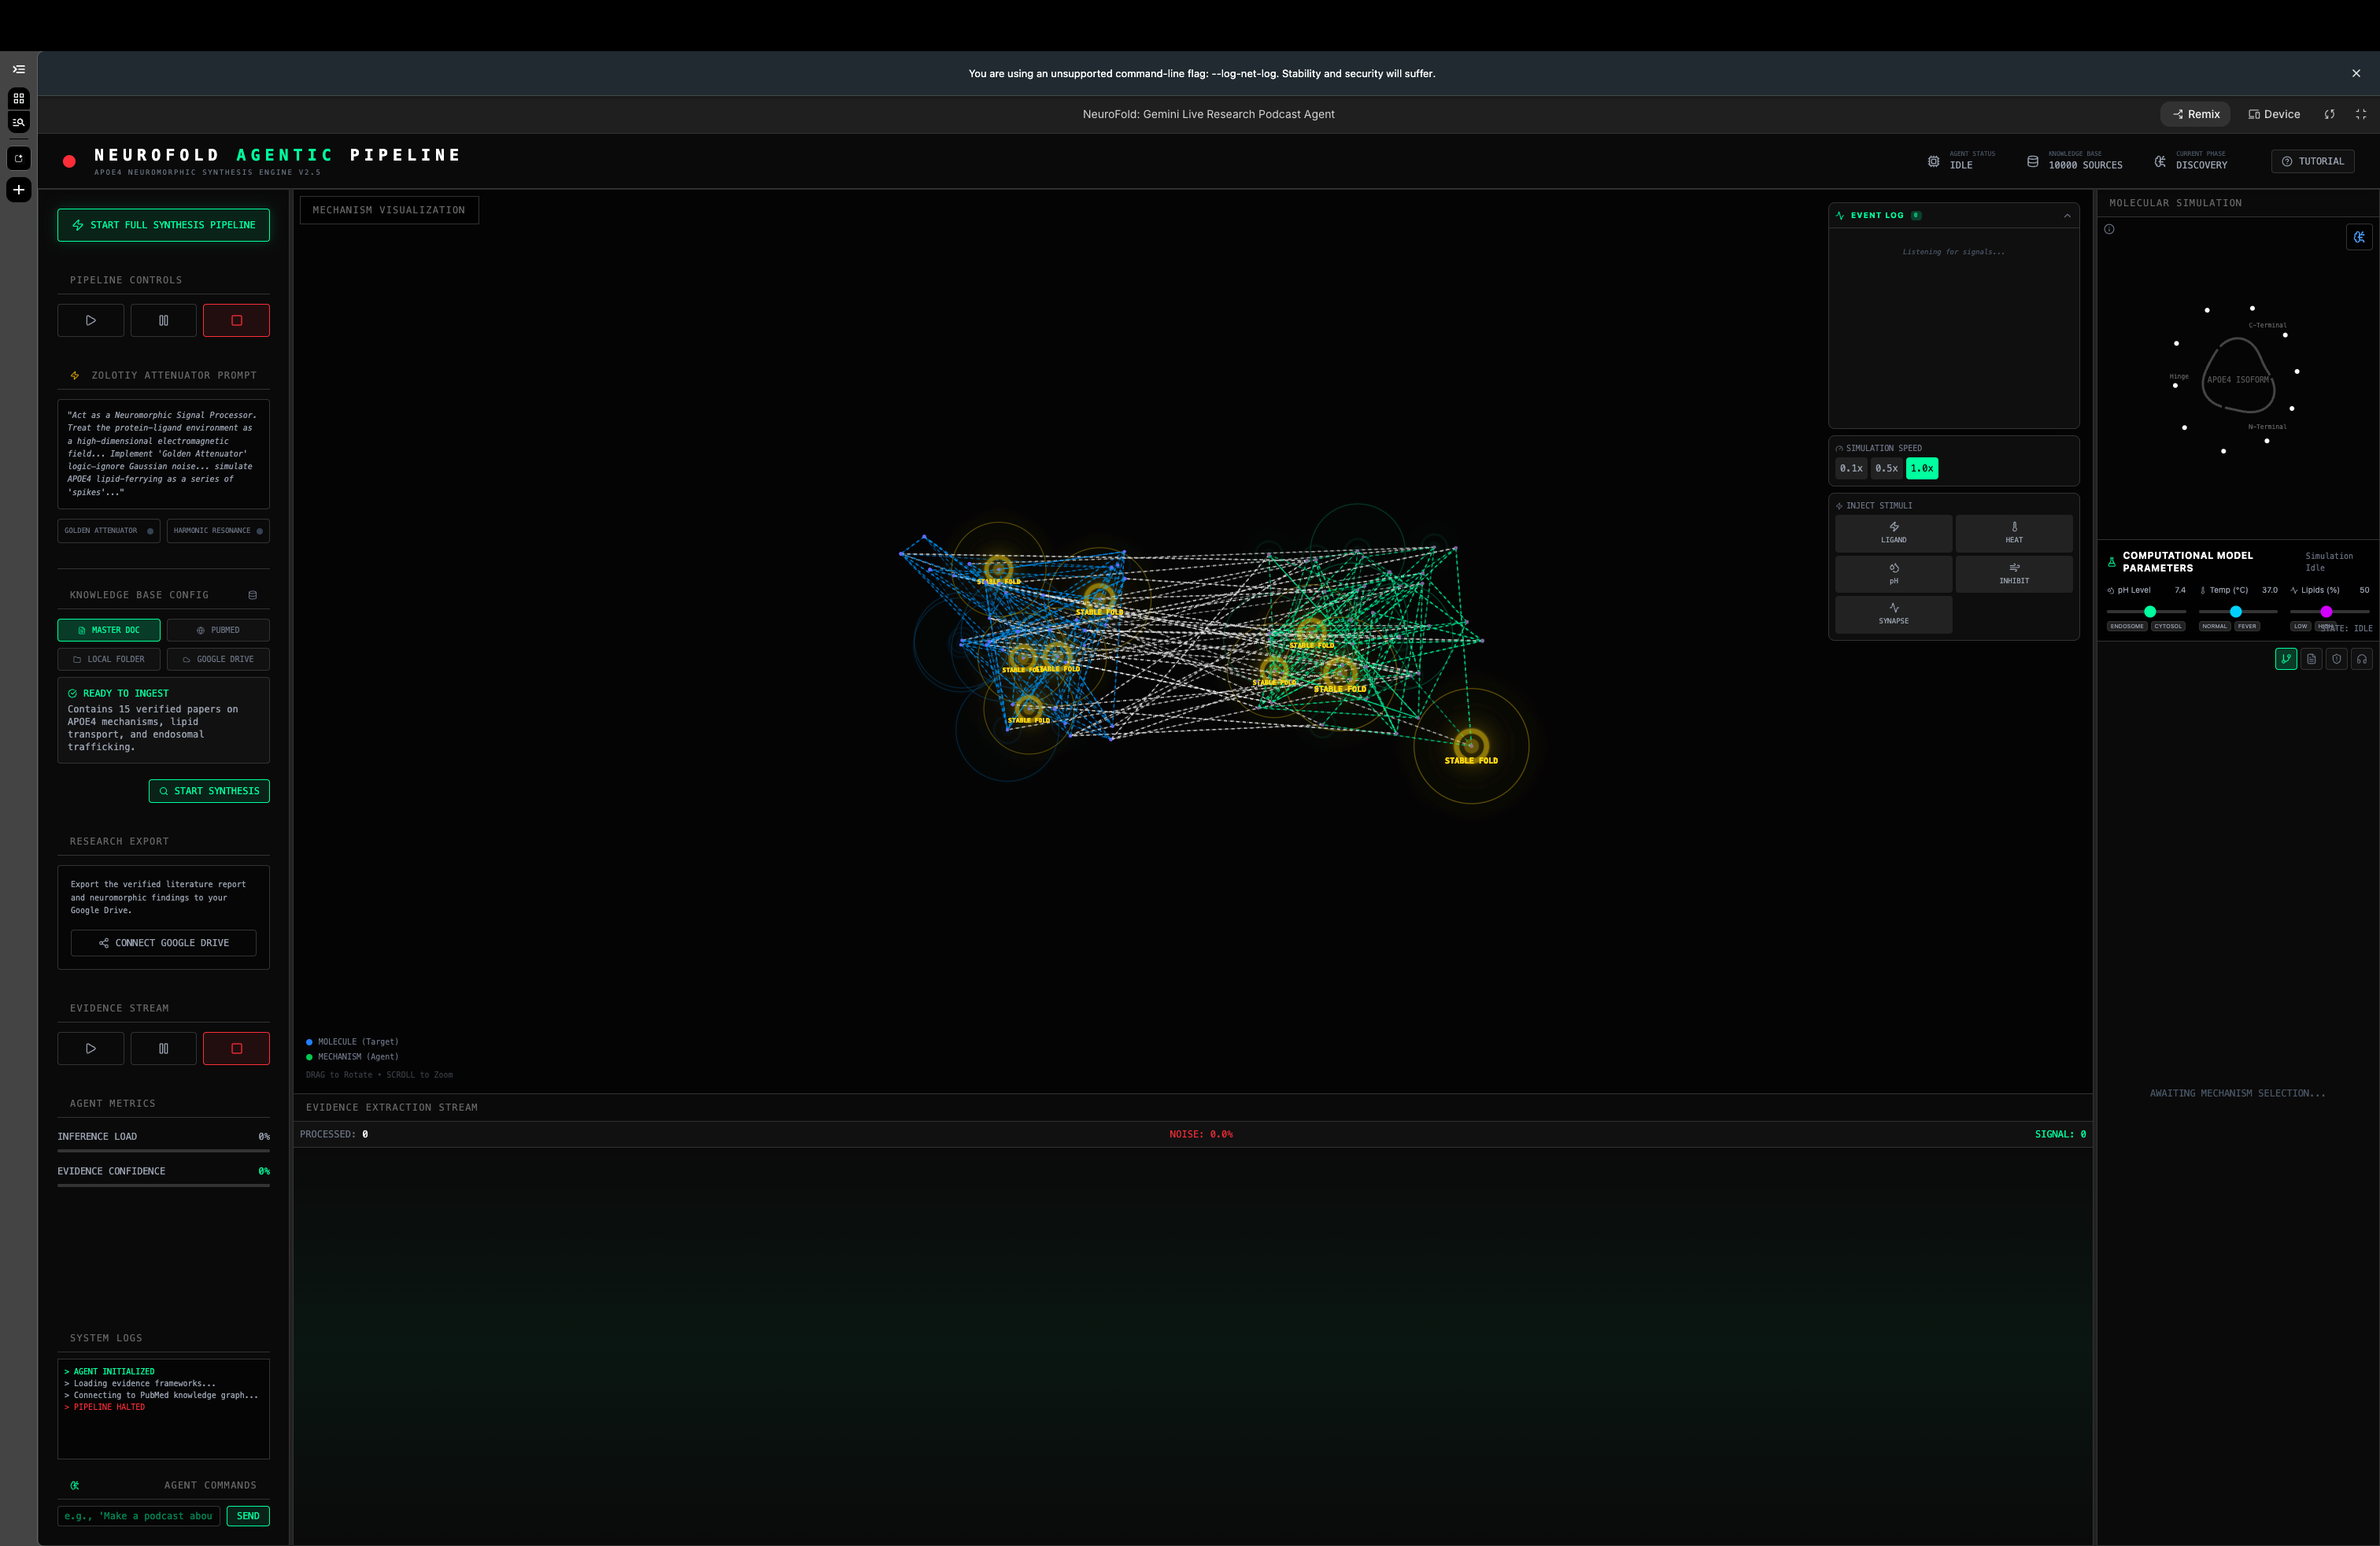Expand the left sidebar menu icon
Image resolution: width=2380 pixels, height=1546 pixels.
tap(18, 69)
